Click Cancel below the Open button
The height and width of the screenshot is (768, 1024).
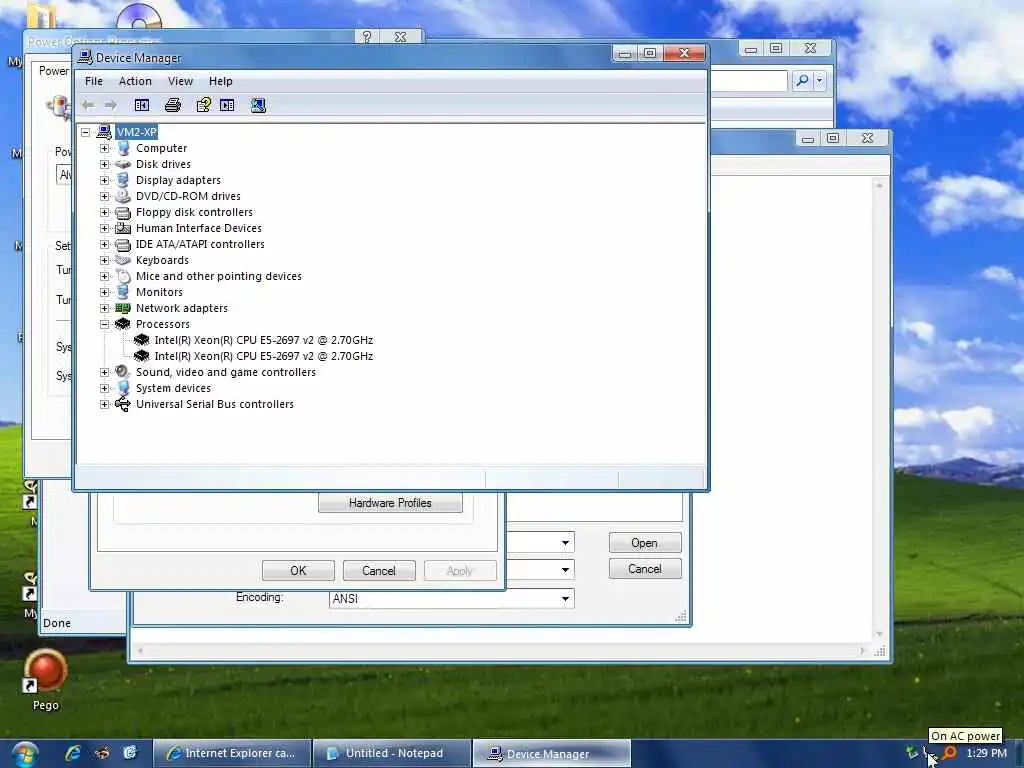[x=645, y=569]
